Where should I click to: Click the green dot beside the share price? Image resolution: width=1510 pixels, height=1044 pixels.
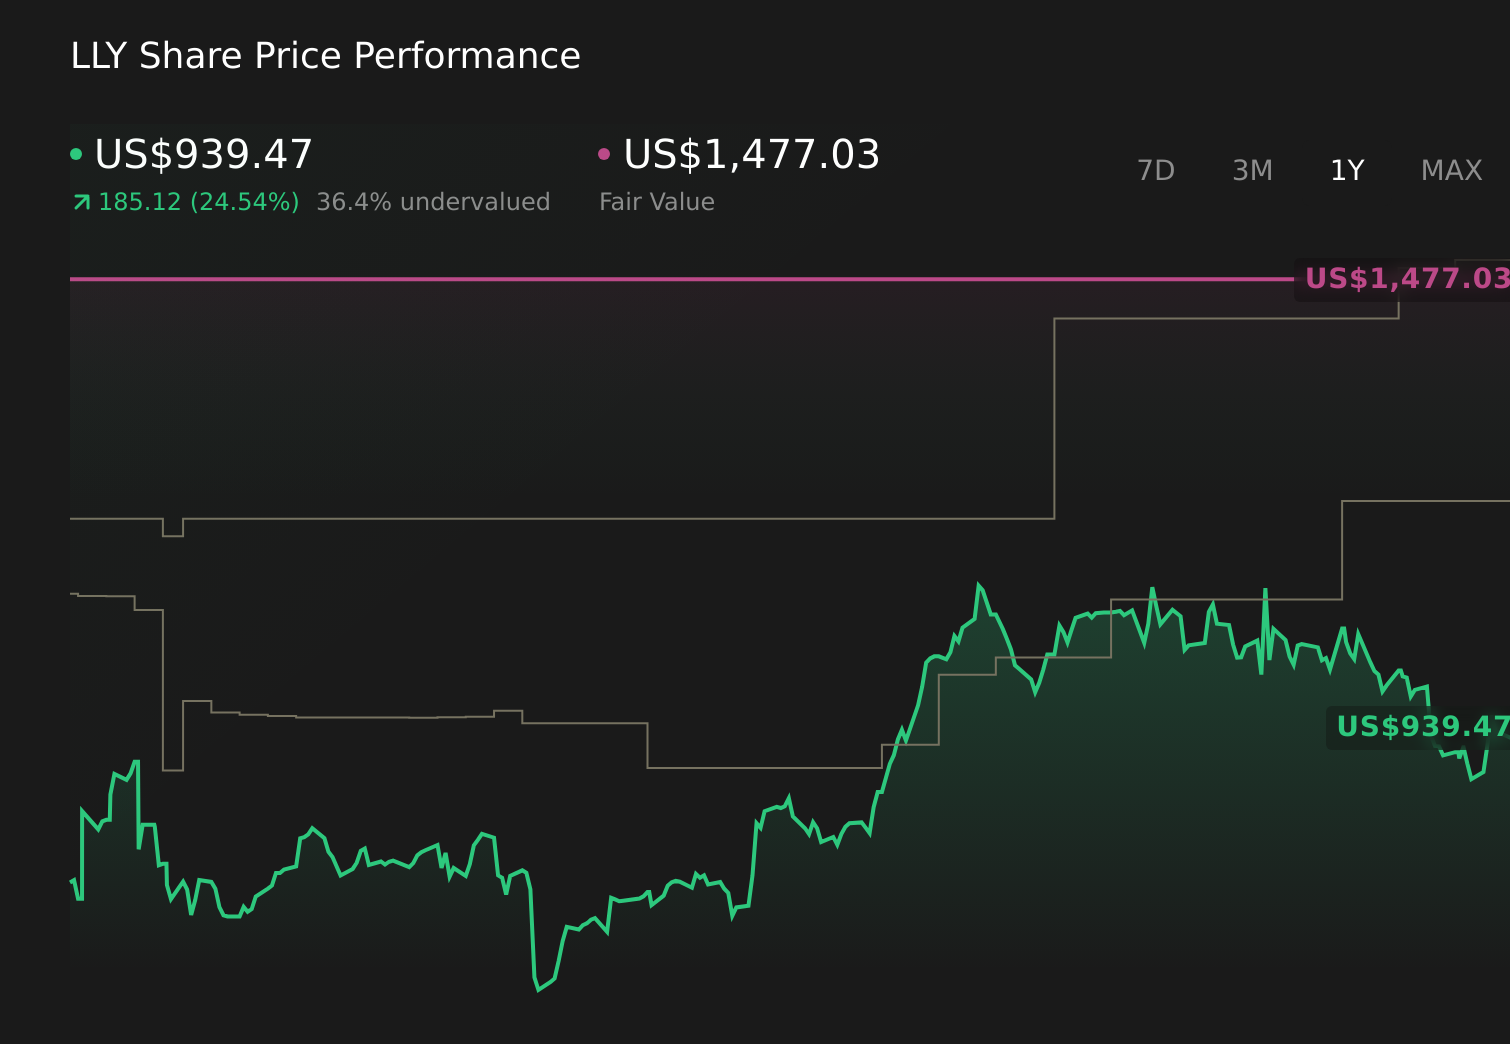[76, 154]
